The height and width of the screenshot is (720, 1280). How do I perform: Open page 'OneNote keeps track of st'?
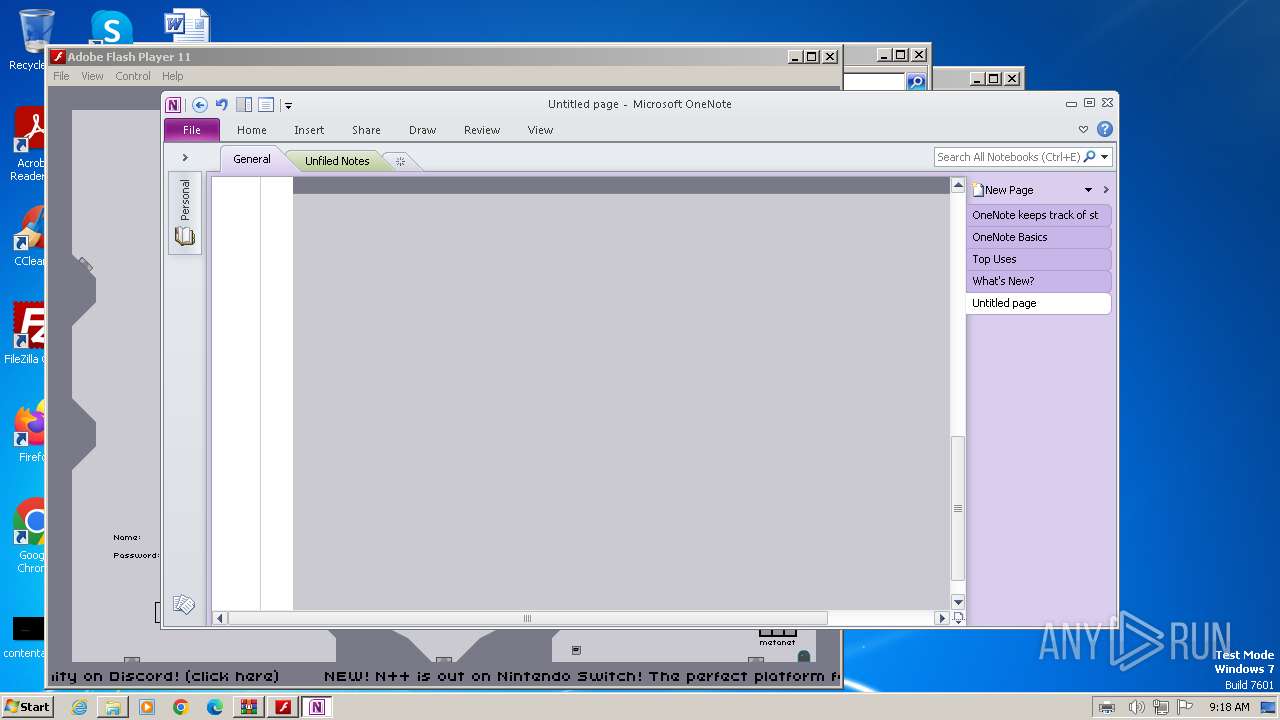pos(1039,215)
